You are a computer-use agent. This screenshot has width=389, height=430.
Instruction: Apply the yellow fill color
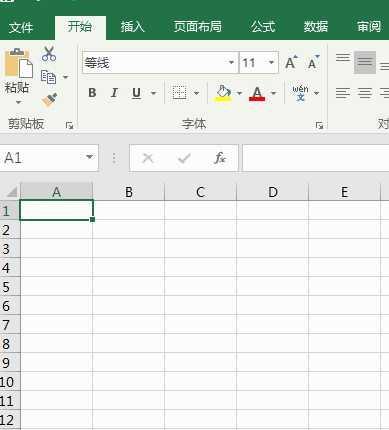tap(223, 93)
